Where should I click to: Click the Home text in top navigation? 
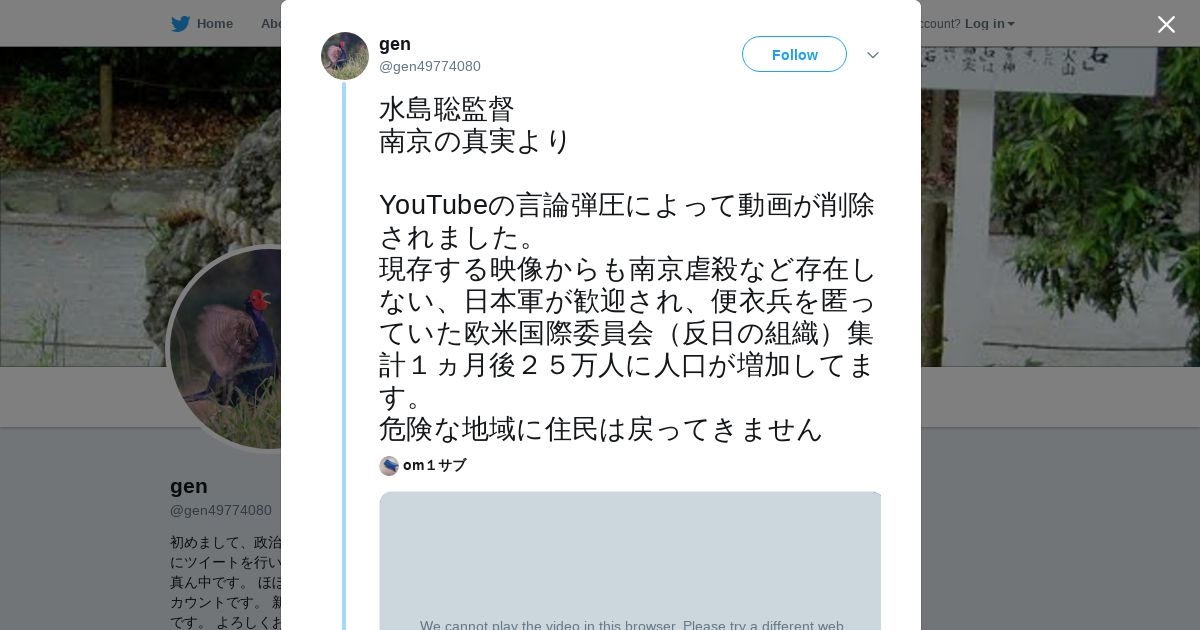point(214,24)
